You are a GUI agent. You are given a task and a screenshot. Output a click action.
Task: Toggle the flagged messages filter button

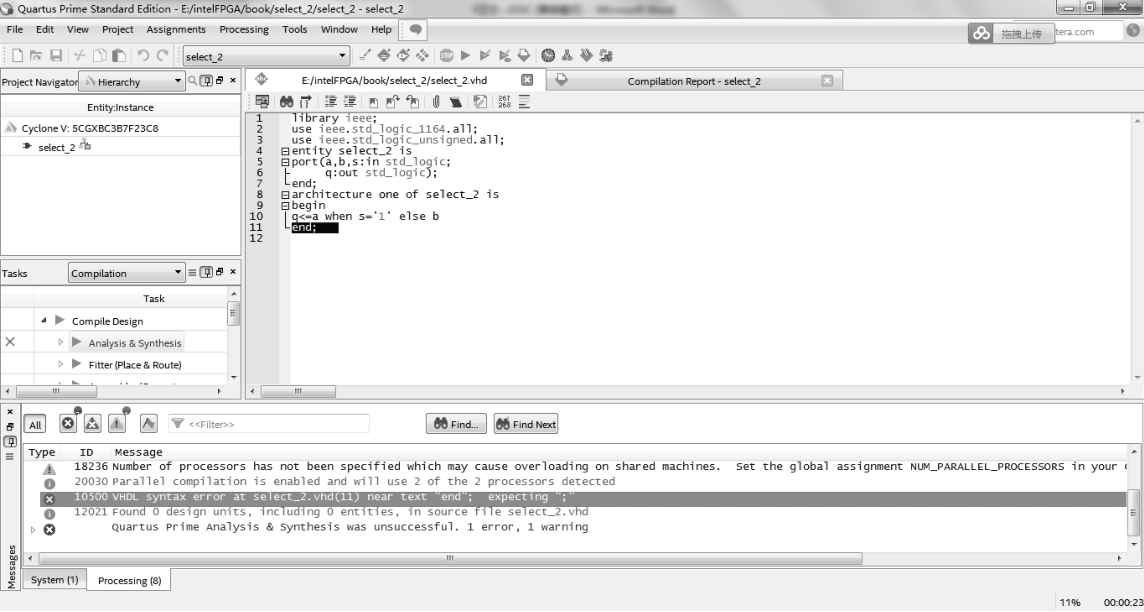pos(149,424)
